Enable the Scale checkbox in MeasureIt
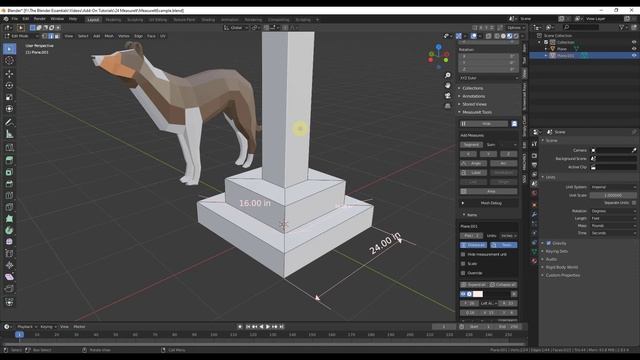Viewport: 640px width, 360px height. coord(463,264)
